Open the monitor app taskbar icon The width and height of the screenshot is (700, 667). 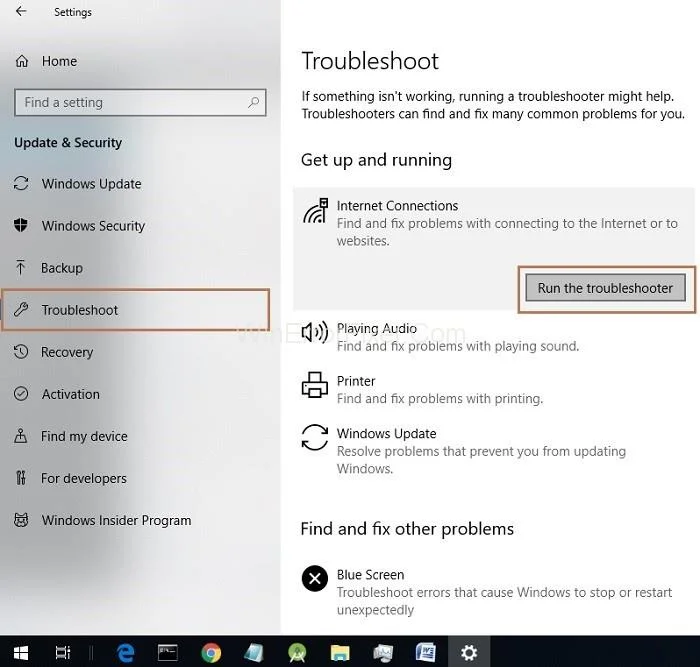tap(383, 653)
